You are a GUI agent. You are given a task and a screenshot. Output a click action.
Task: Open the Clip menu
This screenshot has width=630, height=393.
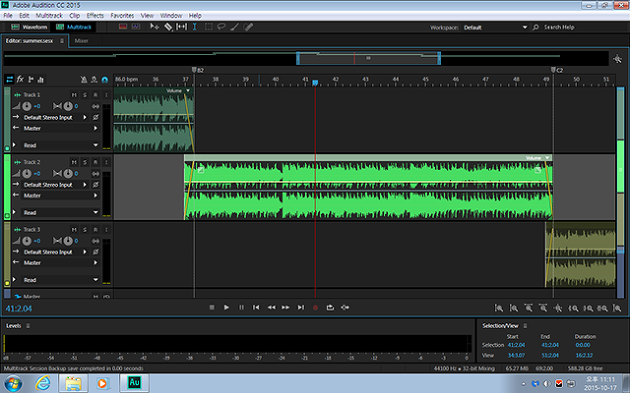click(x=74, y=16)
